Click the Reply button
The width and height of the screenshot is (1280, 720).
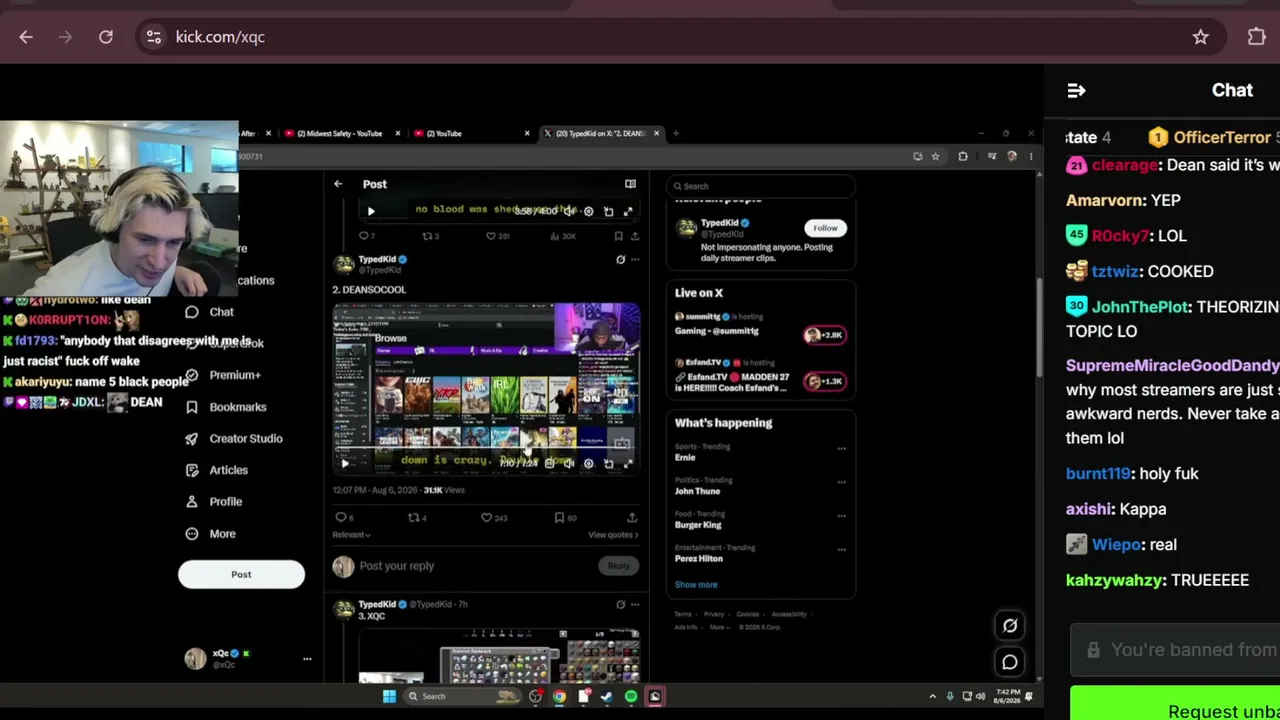[x=619, y=566]
